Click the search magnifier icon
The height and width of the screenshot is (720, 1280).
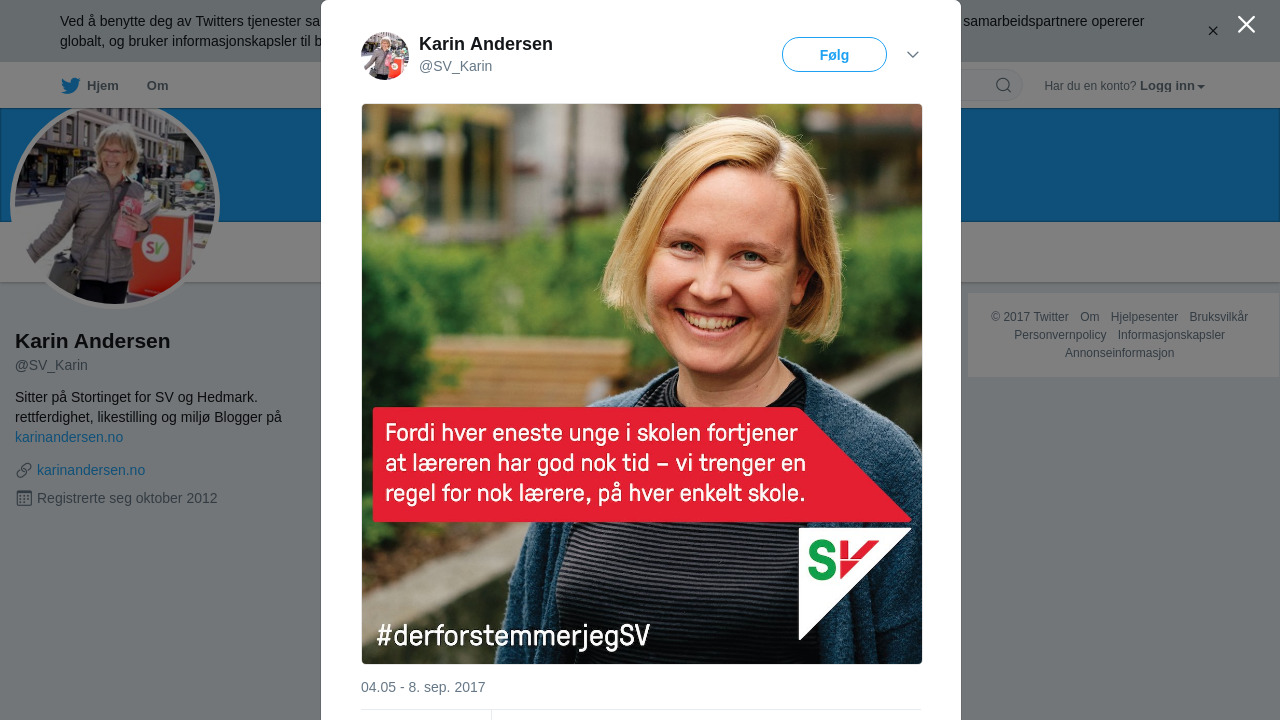pos(1003,85)
